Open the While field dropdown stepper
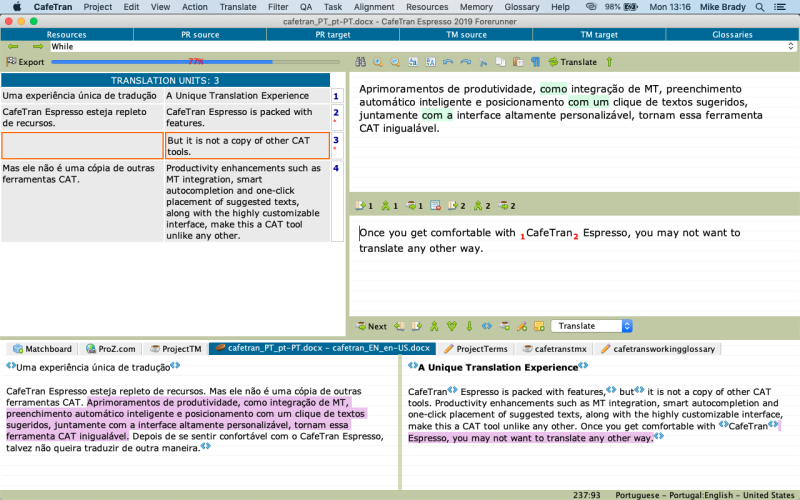 click(x=790, y=46)
